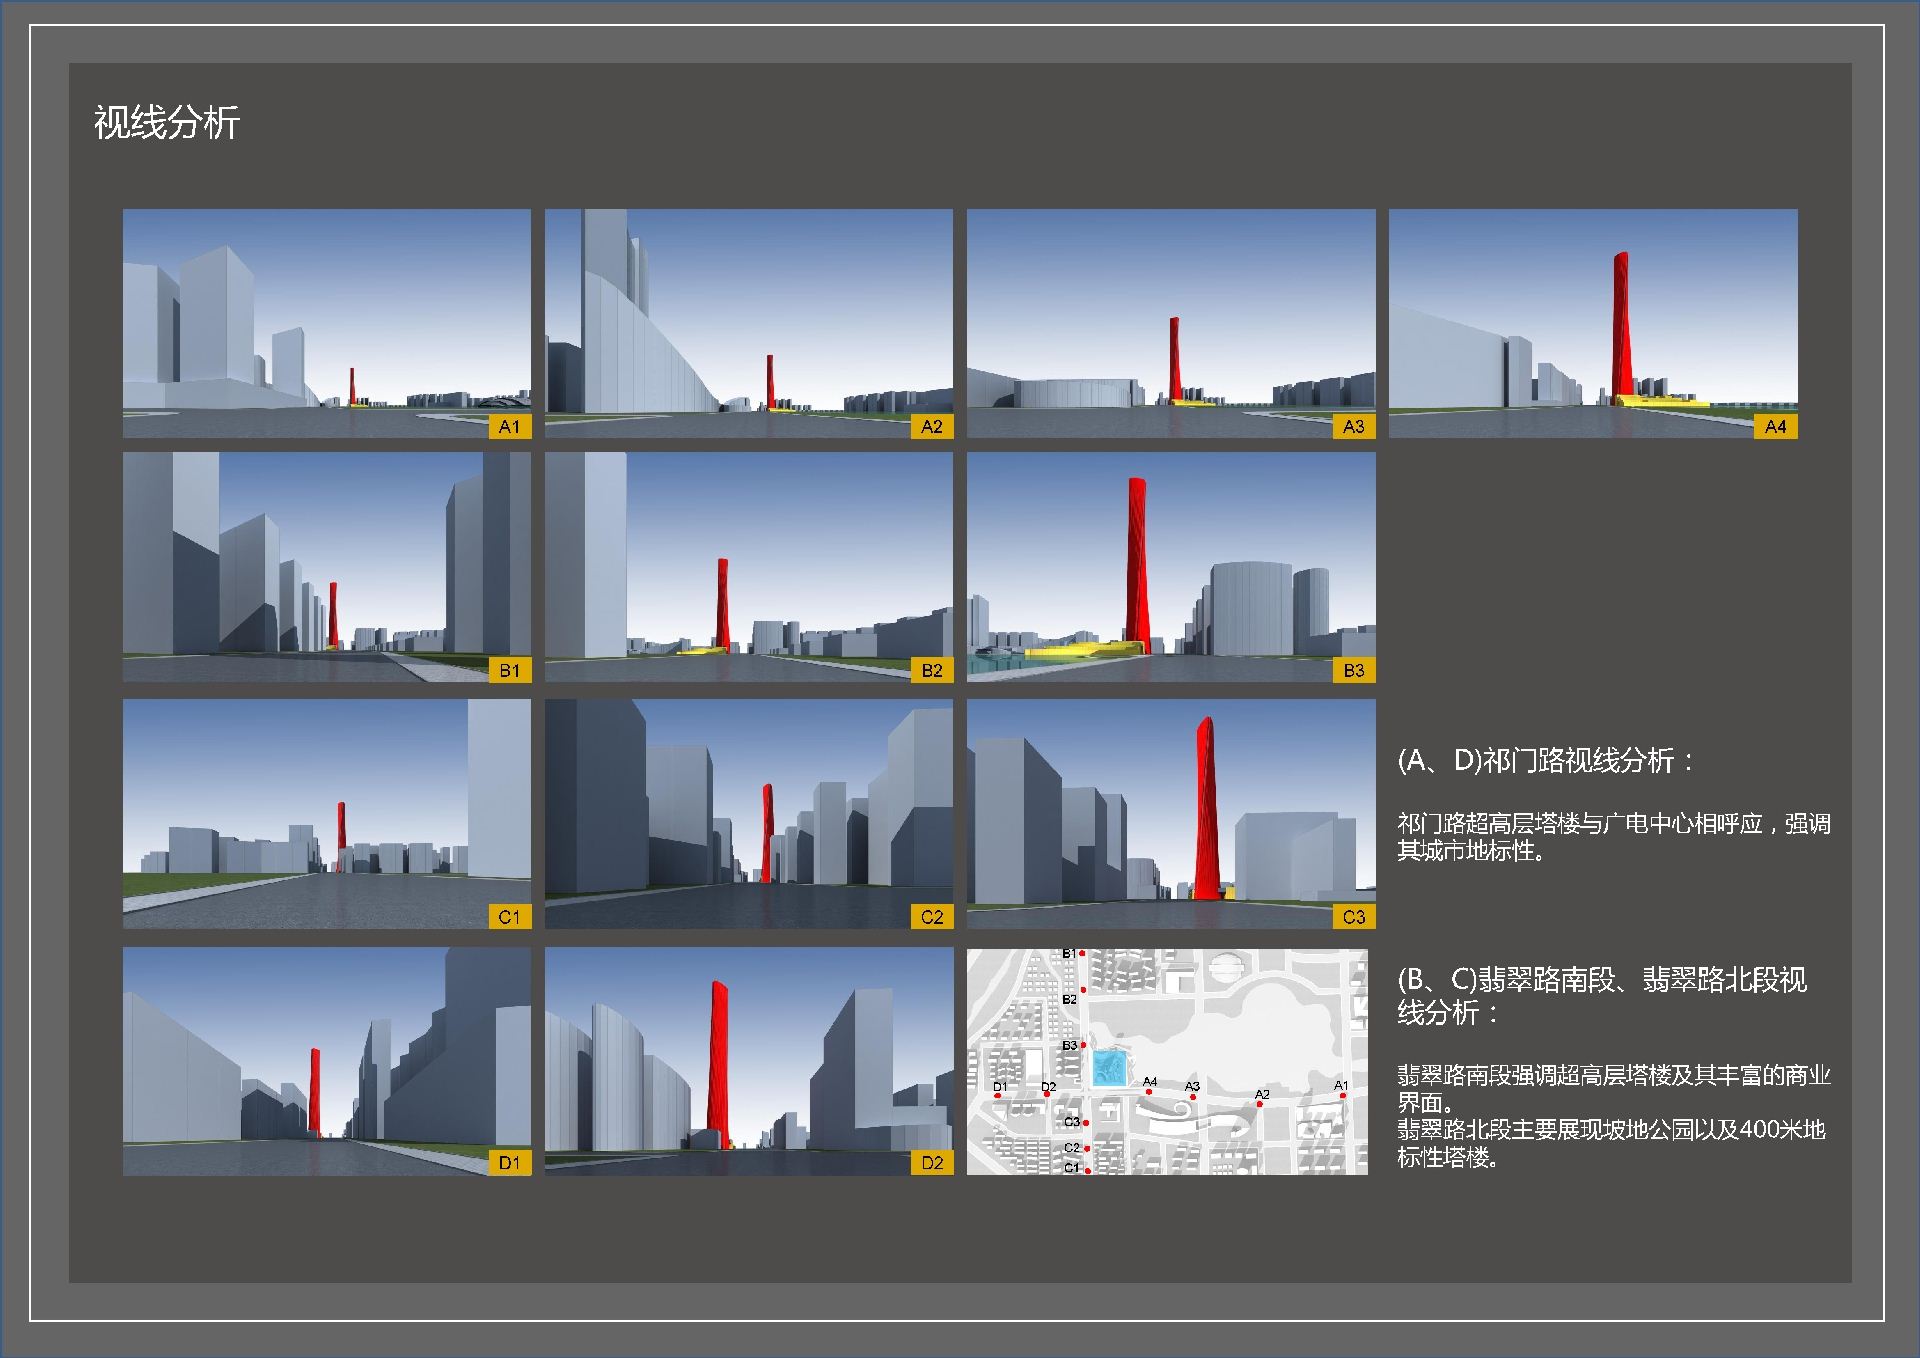The width and height of the screenshot is (1920, 1358).
Task: Click the A4 red dot on map
Action: point(1149,1091)
